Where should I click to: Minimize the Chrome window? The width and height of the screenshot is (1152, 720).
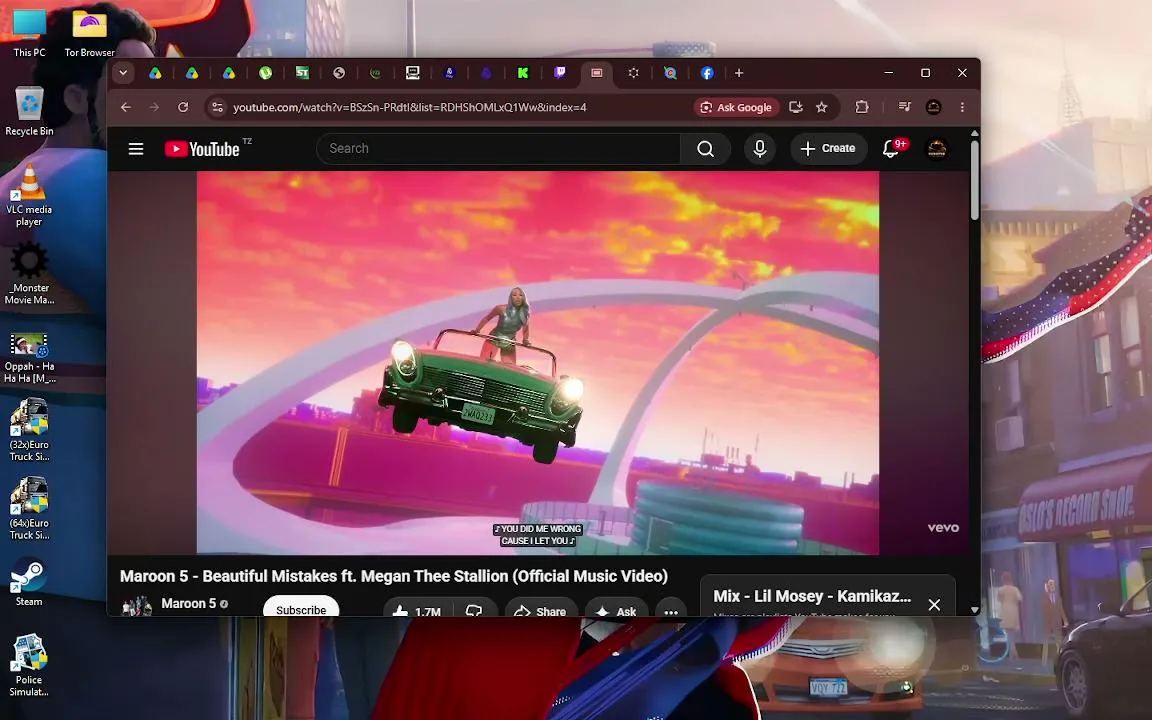pyautogui.click(x=889, y=73)
